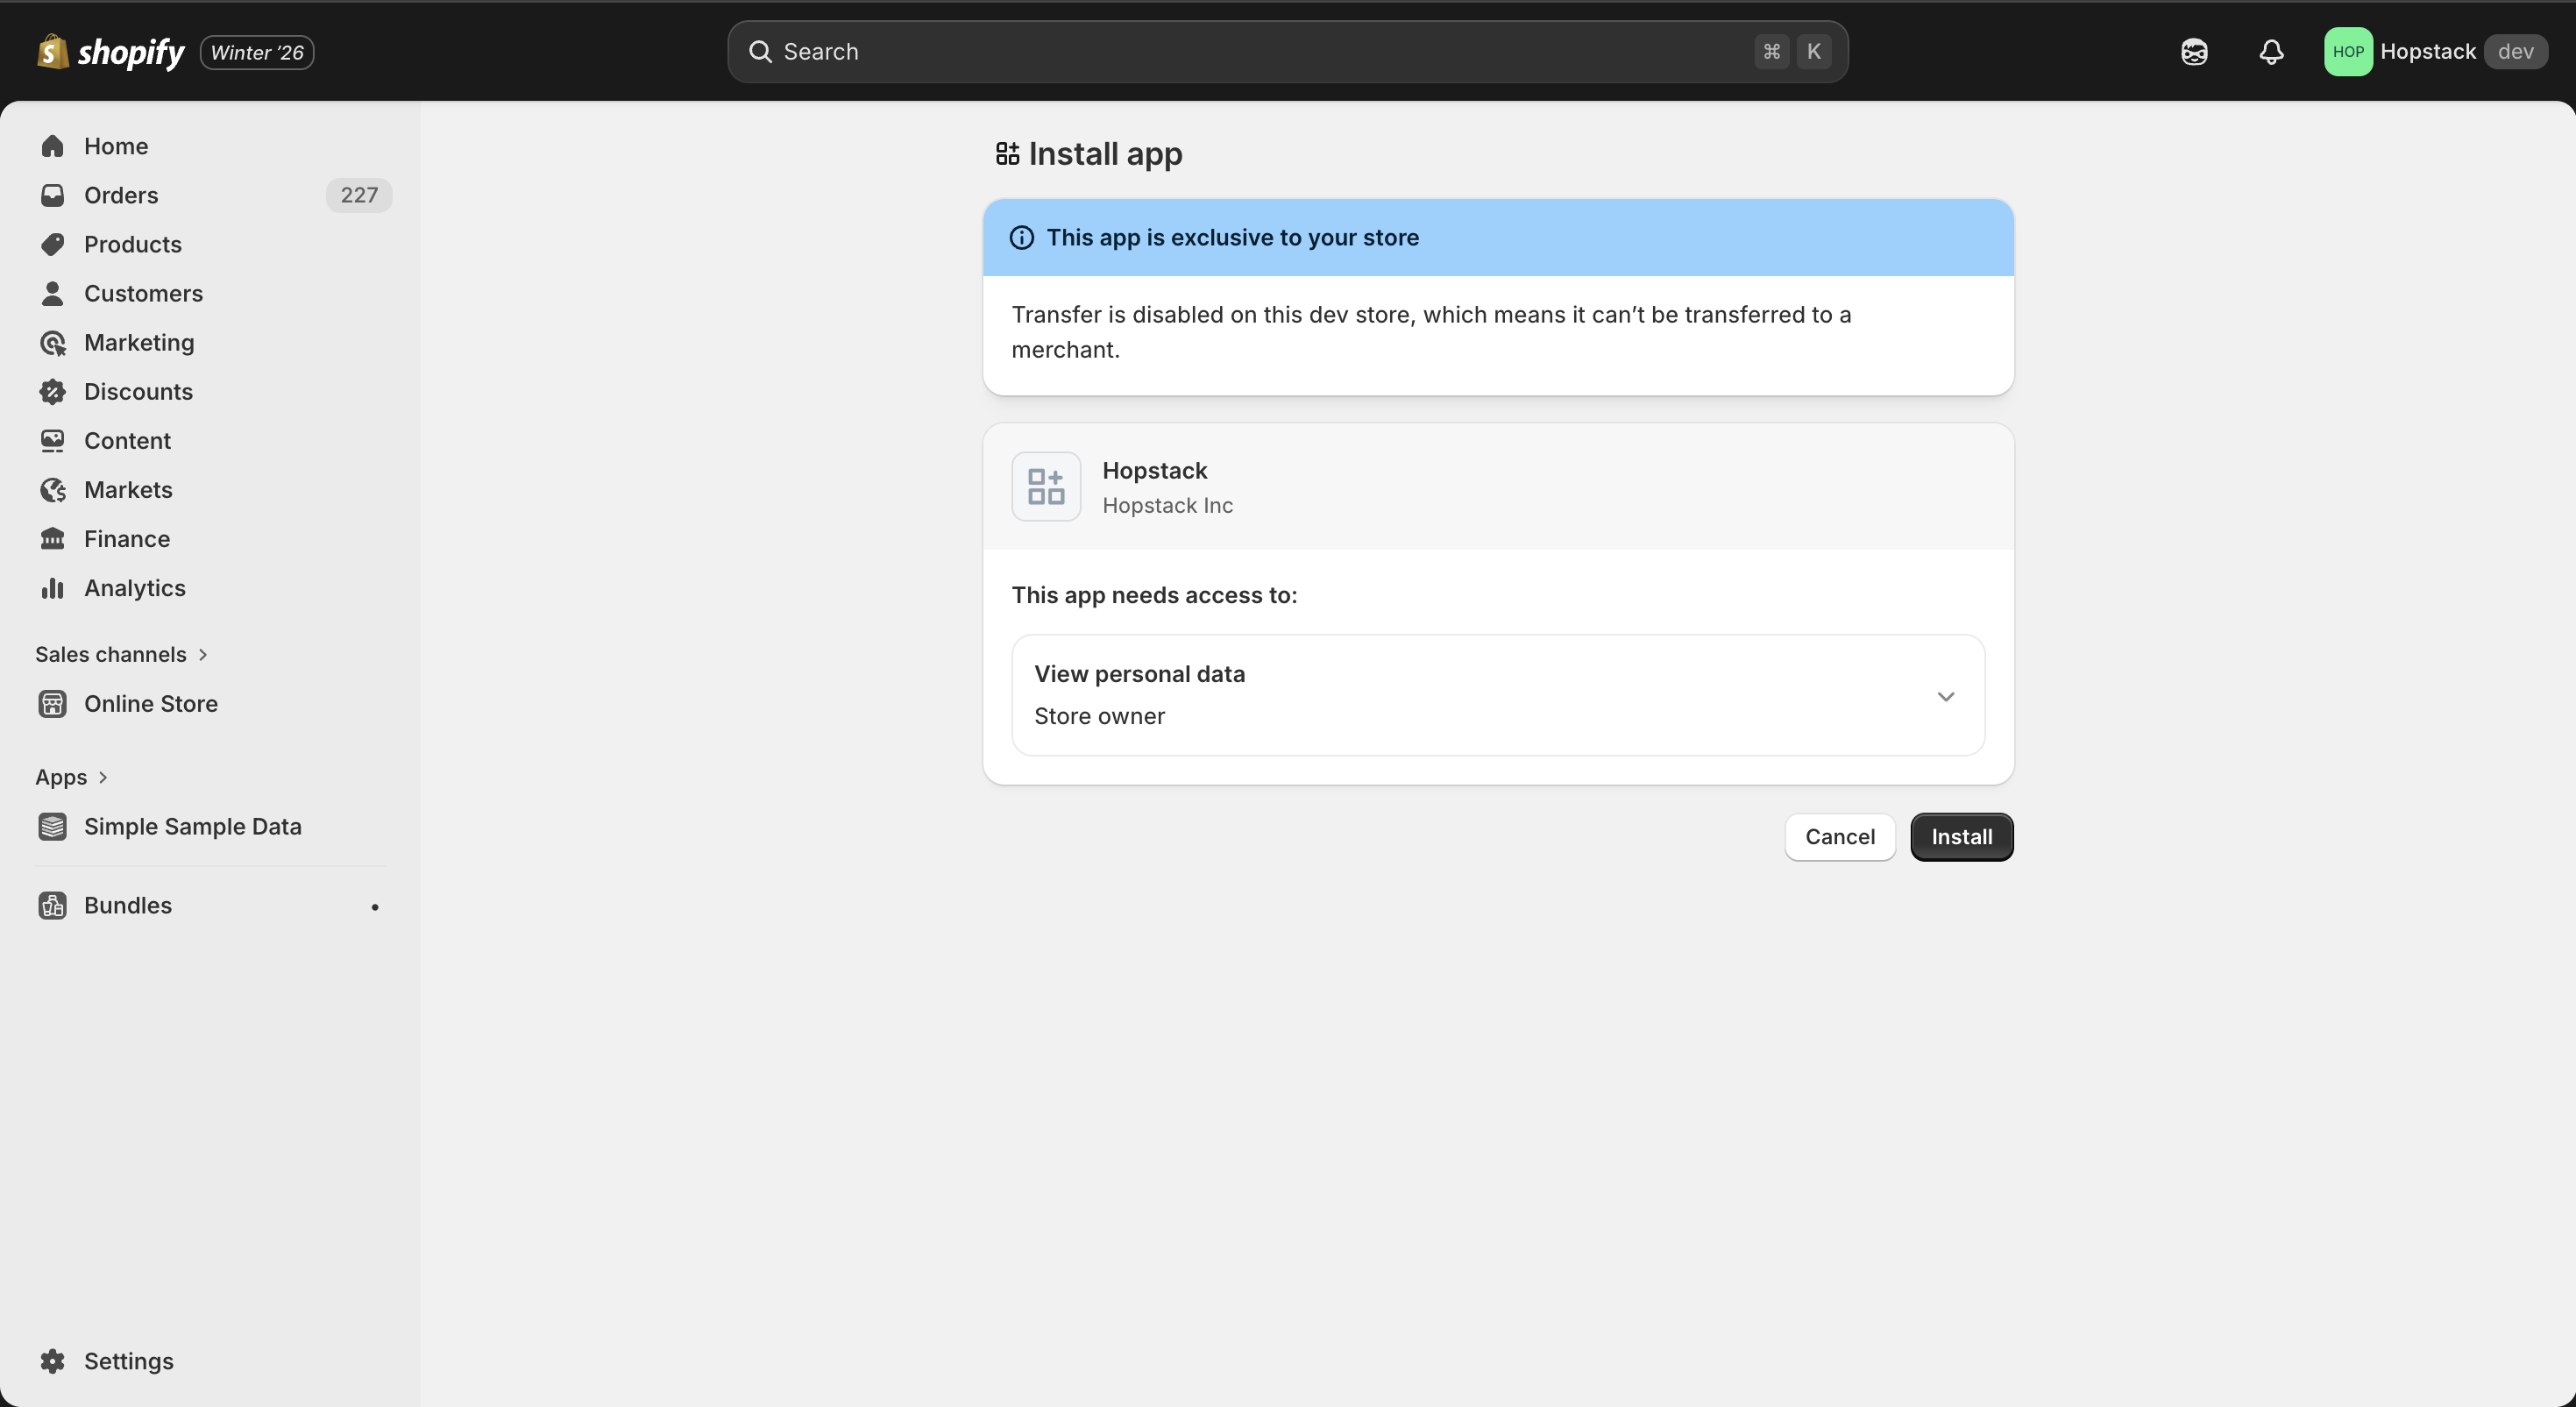Click the Discounts badge icon
Screen dimensions: 2576x1407
click(52, 392)
